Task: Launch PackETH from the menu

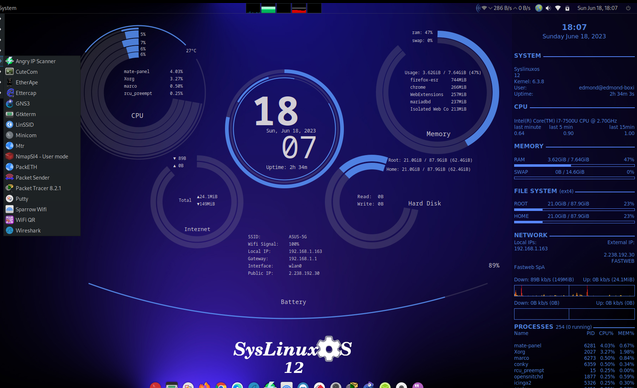Action: [42, 167]
